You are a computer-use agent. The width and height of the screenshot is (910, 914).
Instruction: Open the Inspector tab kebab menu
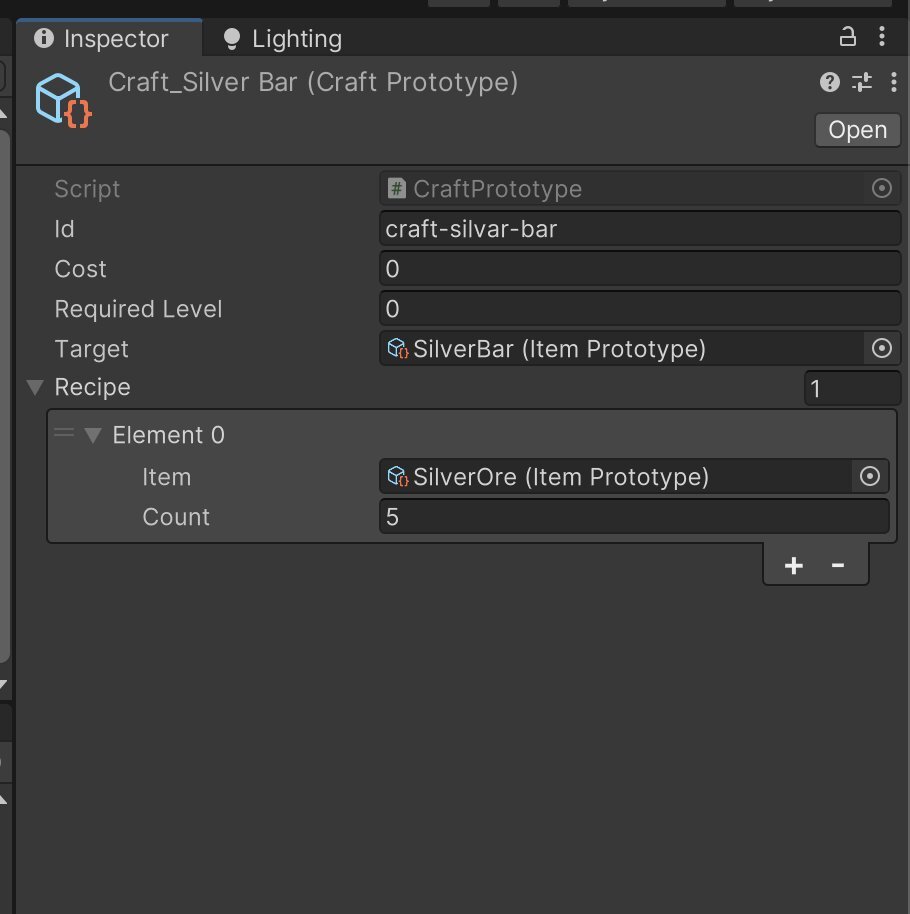[881, 38]
